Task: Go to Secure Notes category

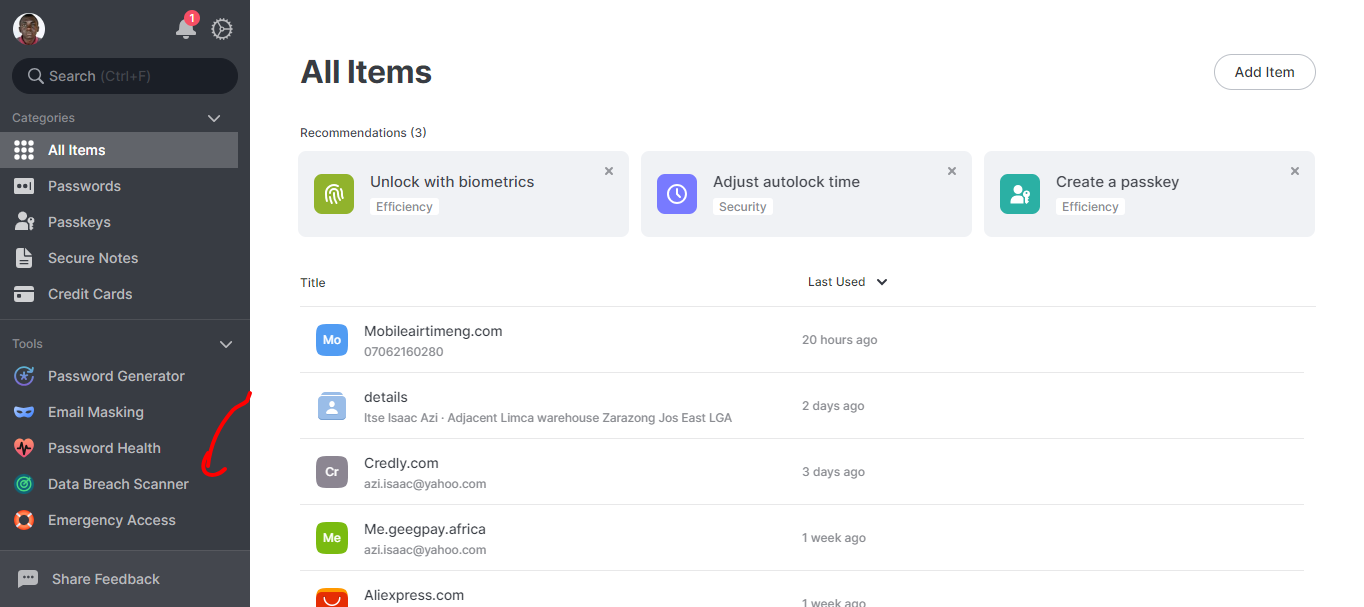Action: coord(92,258)
